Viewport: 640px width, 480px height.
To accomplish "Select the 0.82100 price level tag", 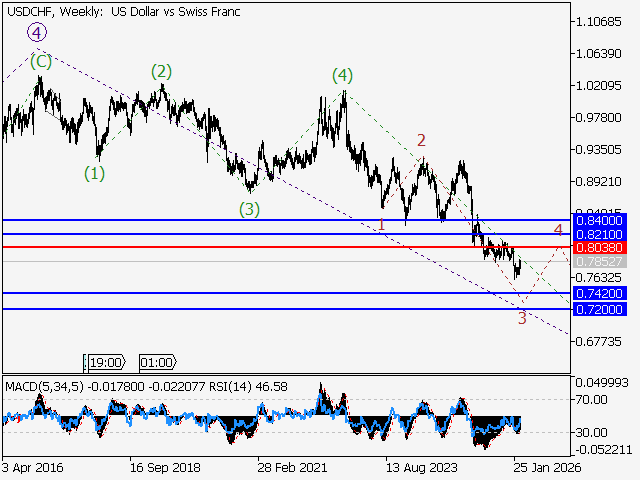I will pos(600,234).
